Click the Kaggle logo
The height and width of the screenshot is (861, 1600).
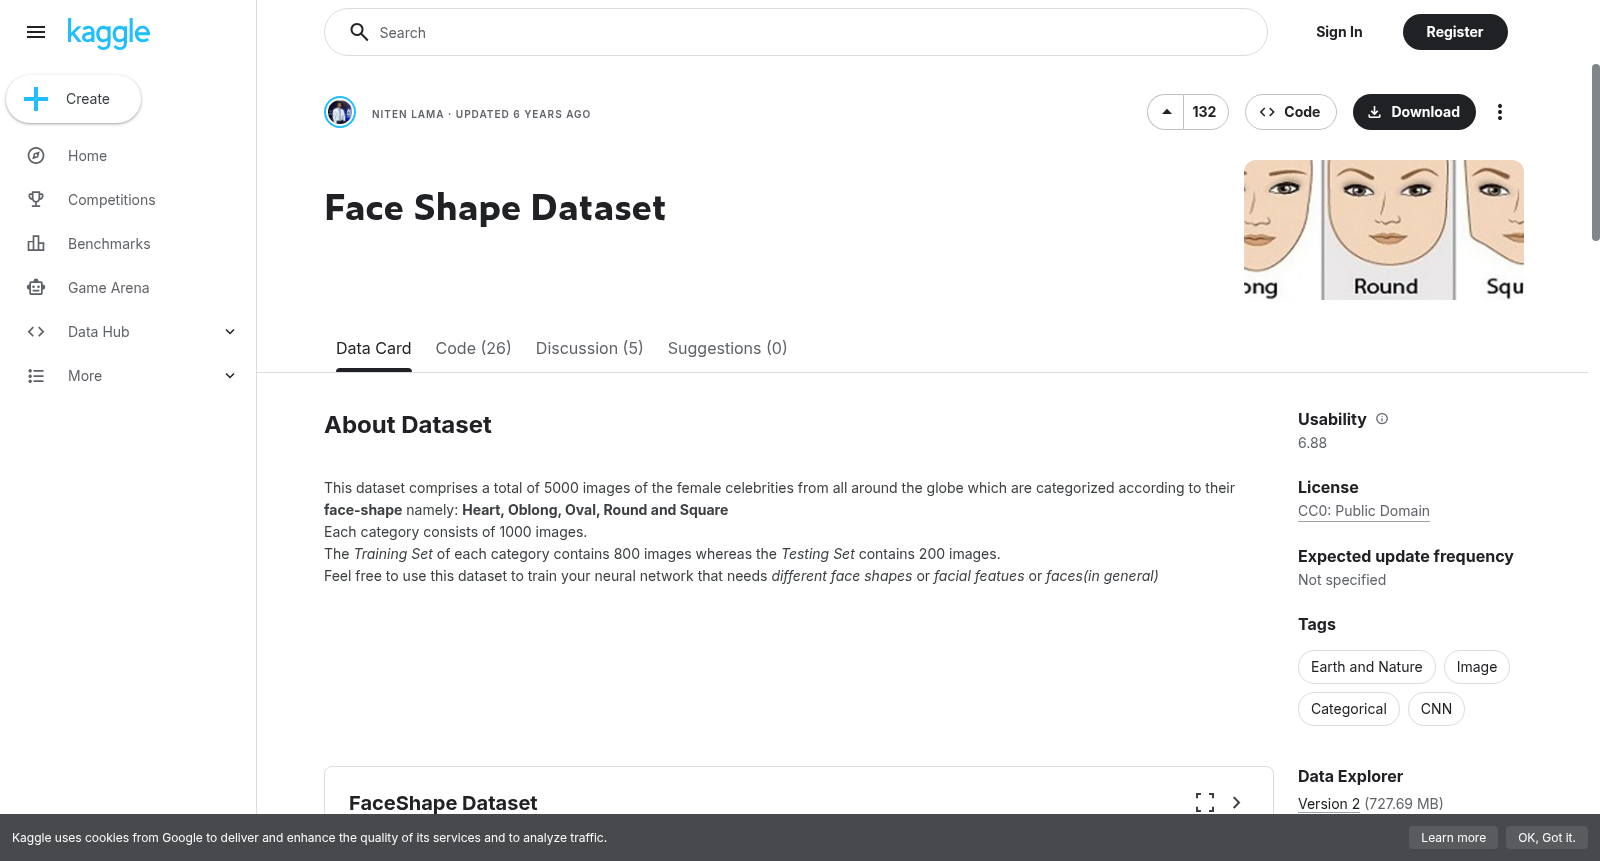coord(108,33)
